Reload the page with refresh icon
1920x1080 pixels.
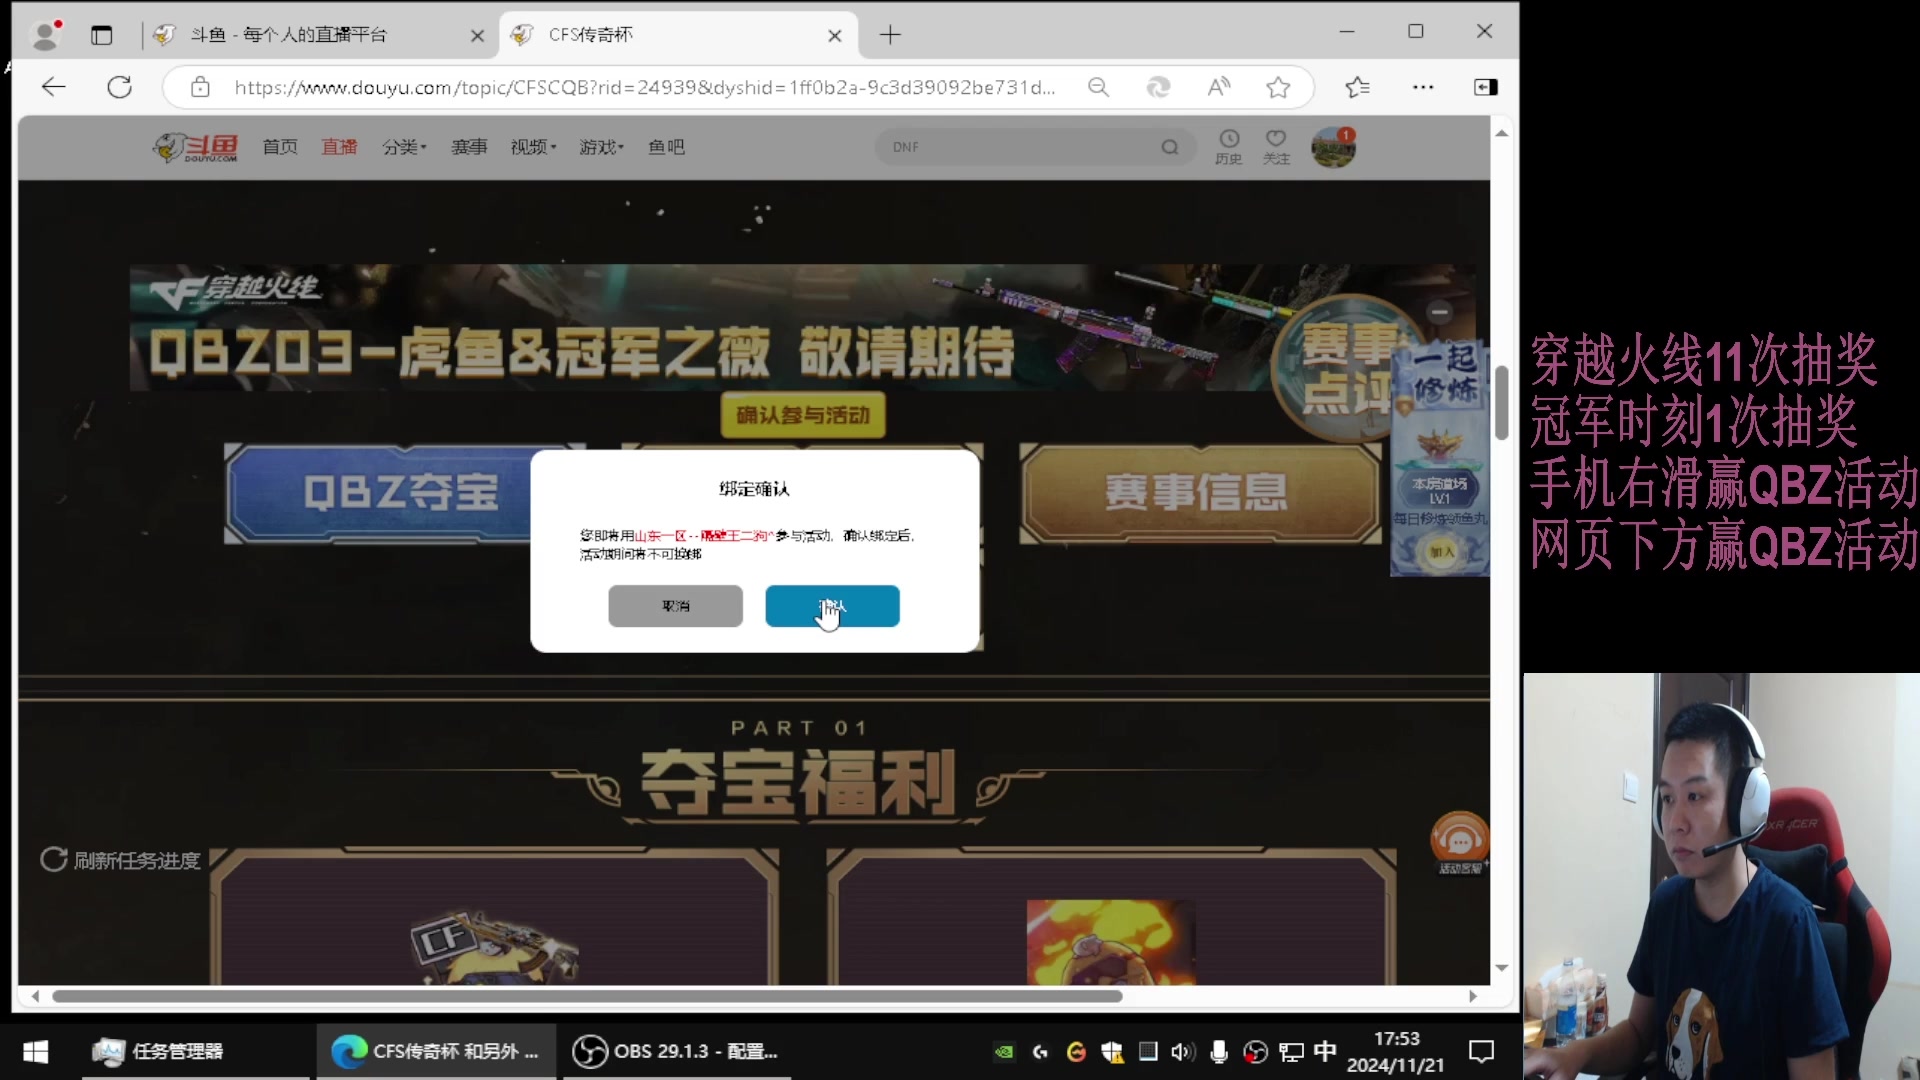pos(120,87)
